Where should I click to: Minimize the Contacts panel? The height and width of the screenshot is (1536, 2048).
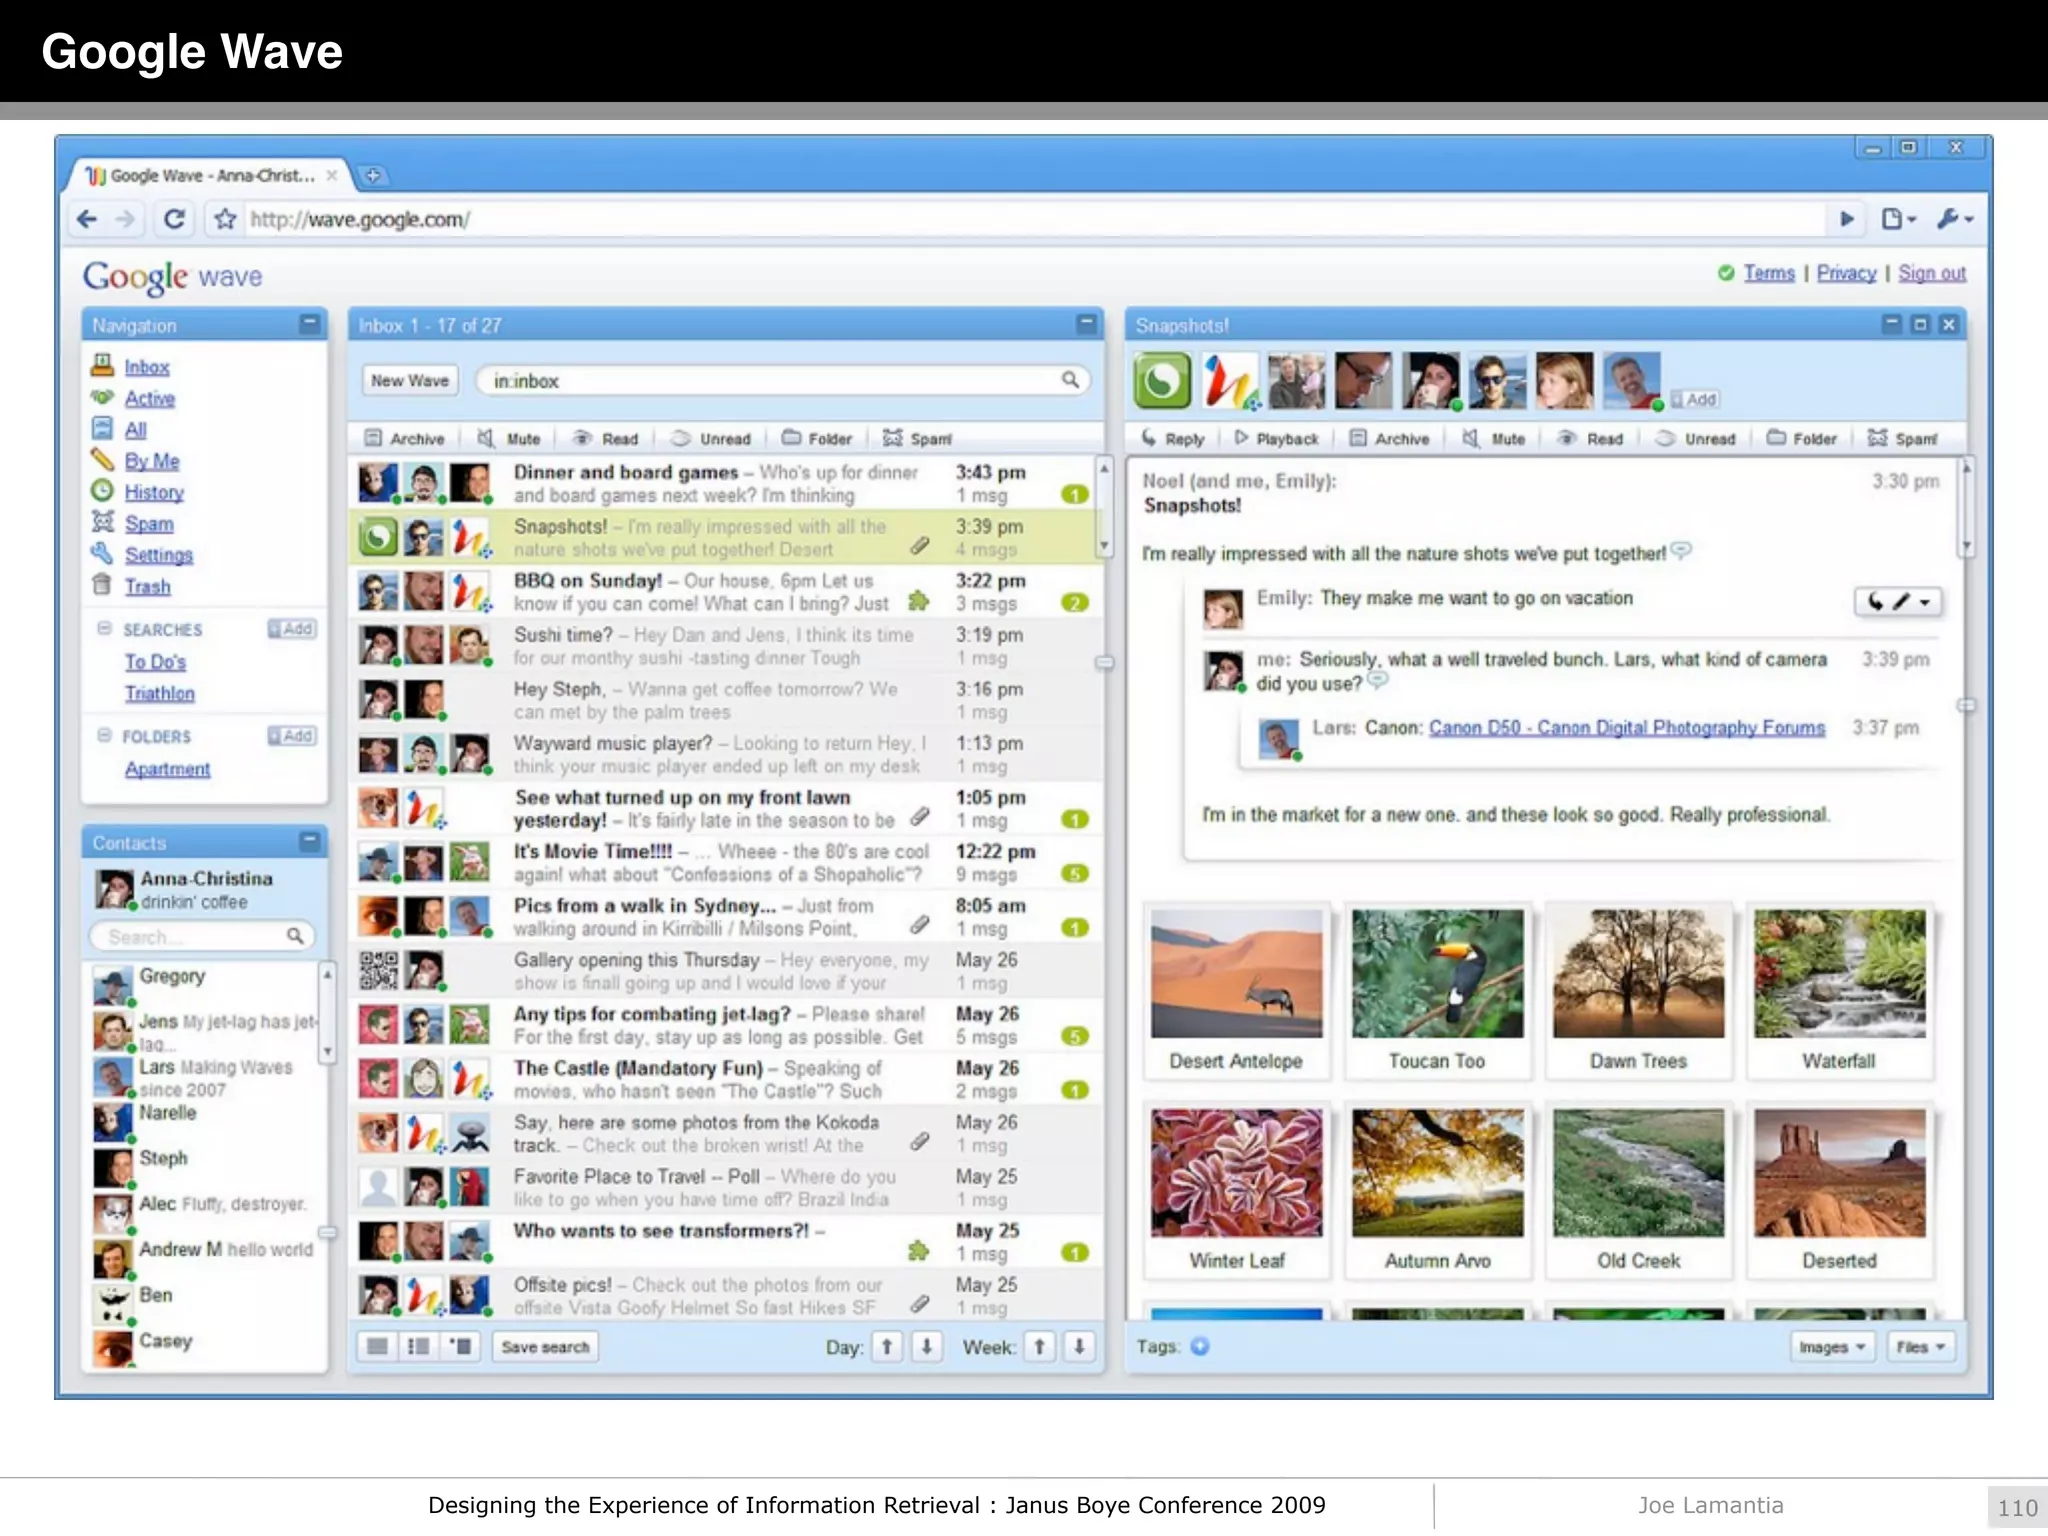309,841
